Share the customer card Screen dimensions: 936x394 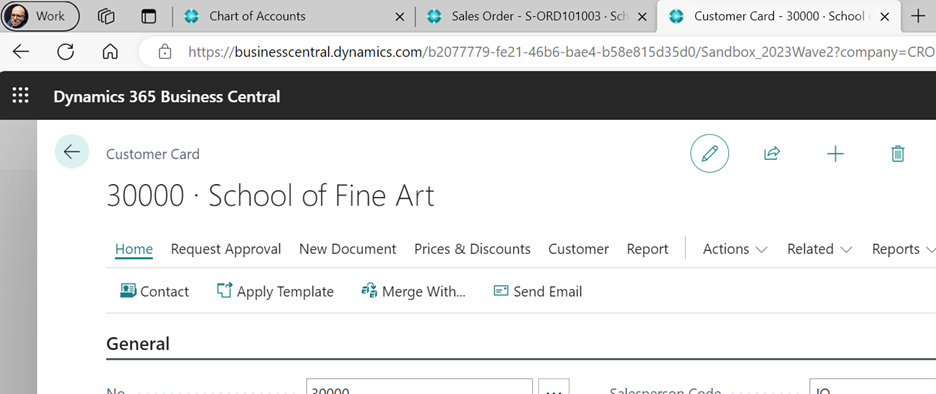[772, 154]
